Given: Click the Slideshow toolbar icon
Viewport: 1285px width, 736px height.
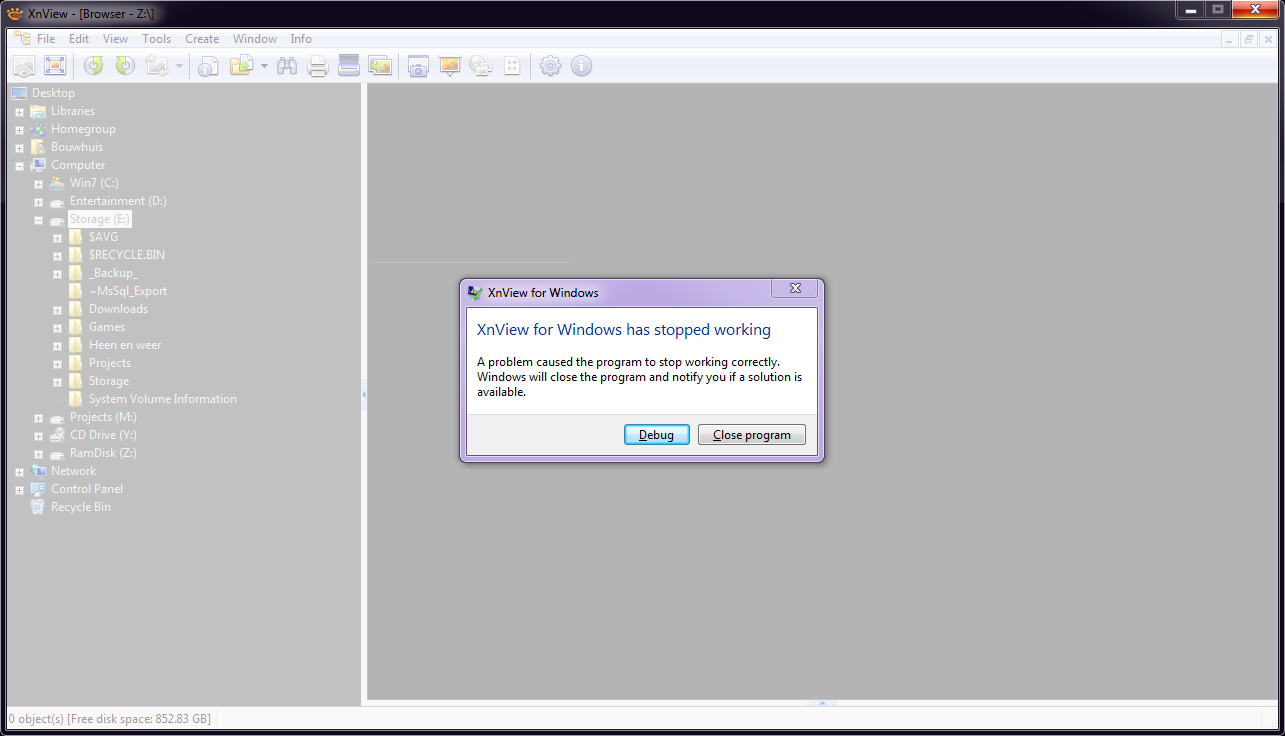Looking at the screenshot, I should pos(450,66).
